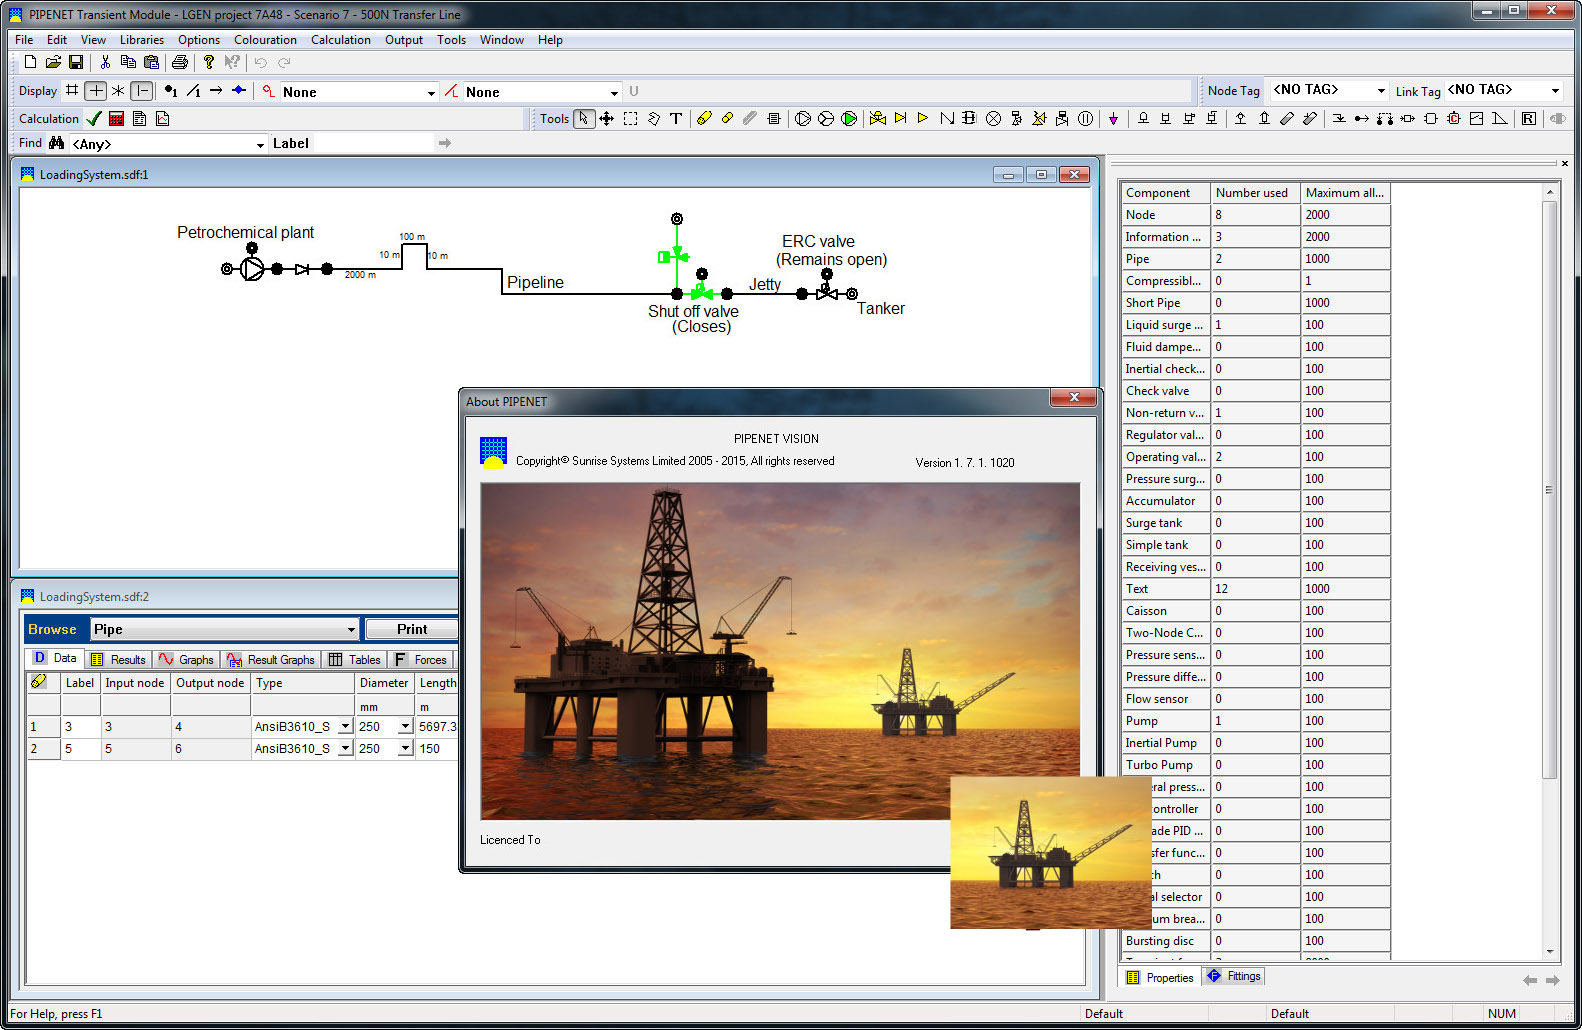Screen dimensions: 1582x1030
Task: Create a new file with the New icon
Action: click(x=30, y=62)
